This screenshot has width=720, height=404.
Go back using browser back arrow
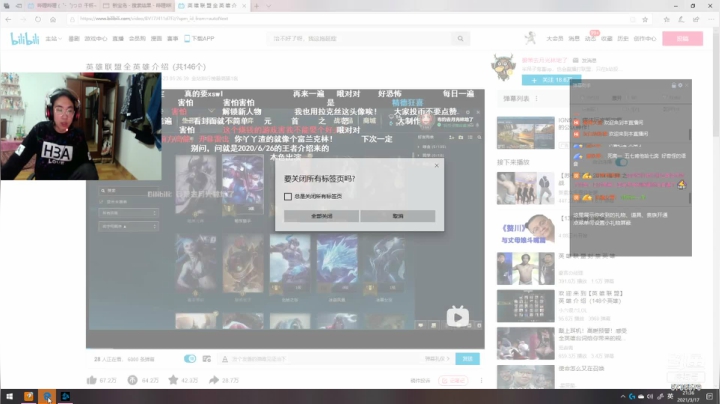[9, 19]
